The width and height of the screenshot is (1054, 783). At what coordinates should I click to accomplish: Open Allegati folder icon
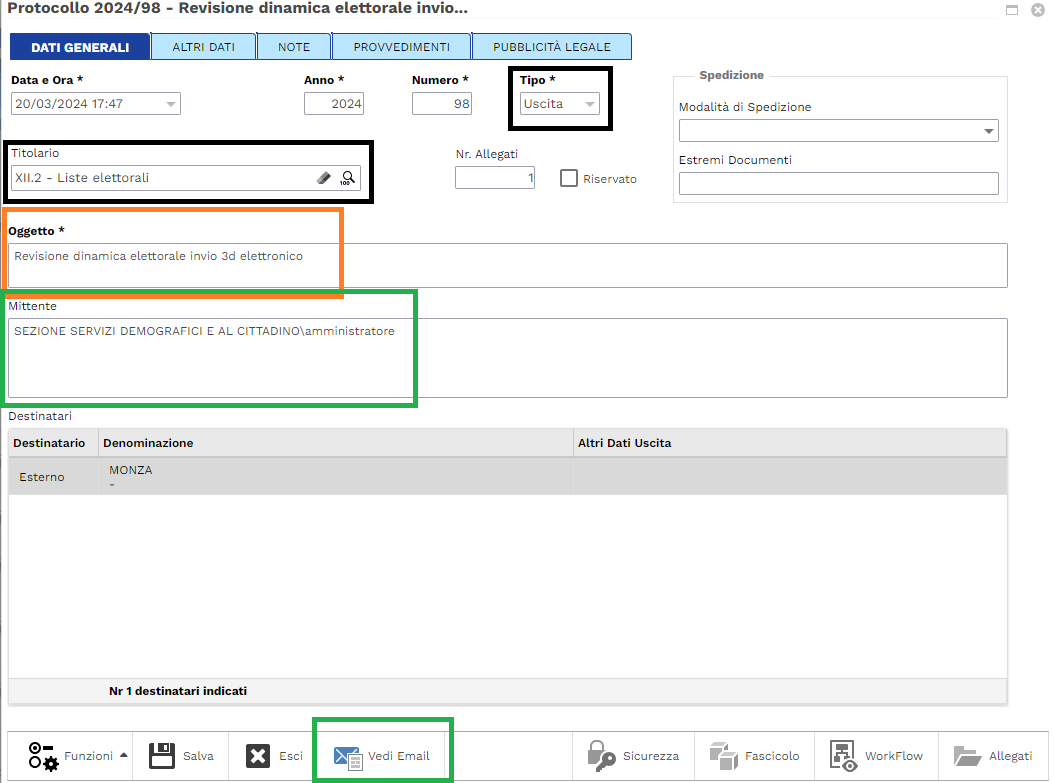point(967,756)
